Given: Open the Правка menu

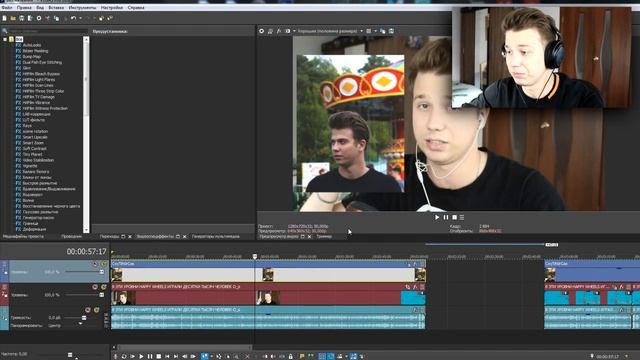Looking at the screenshot, I should 24,7.
